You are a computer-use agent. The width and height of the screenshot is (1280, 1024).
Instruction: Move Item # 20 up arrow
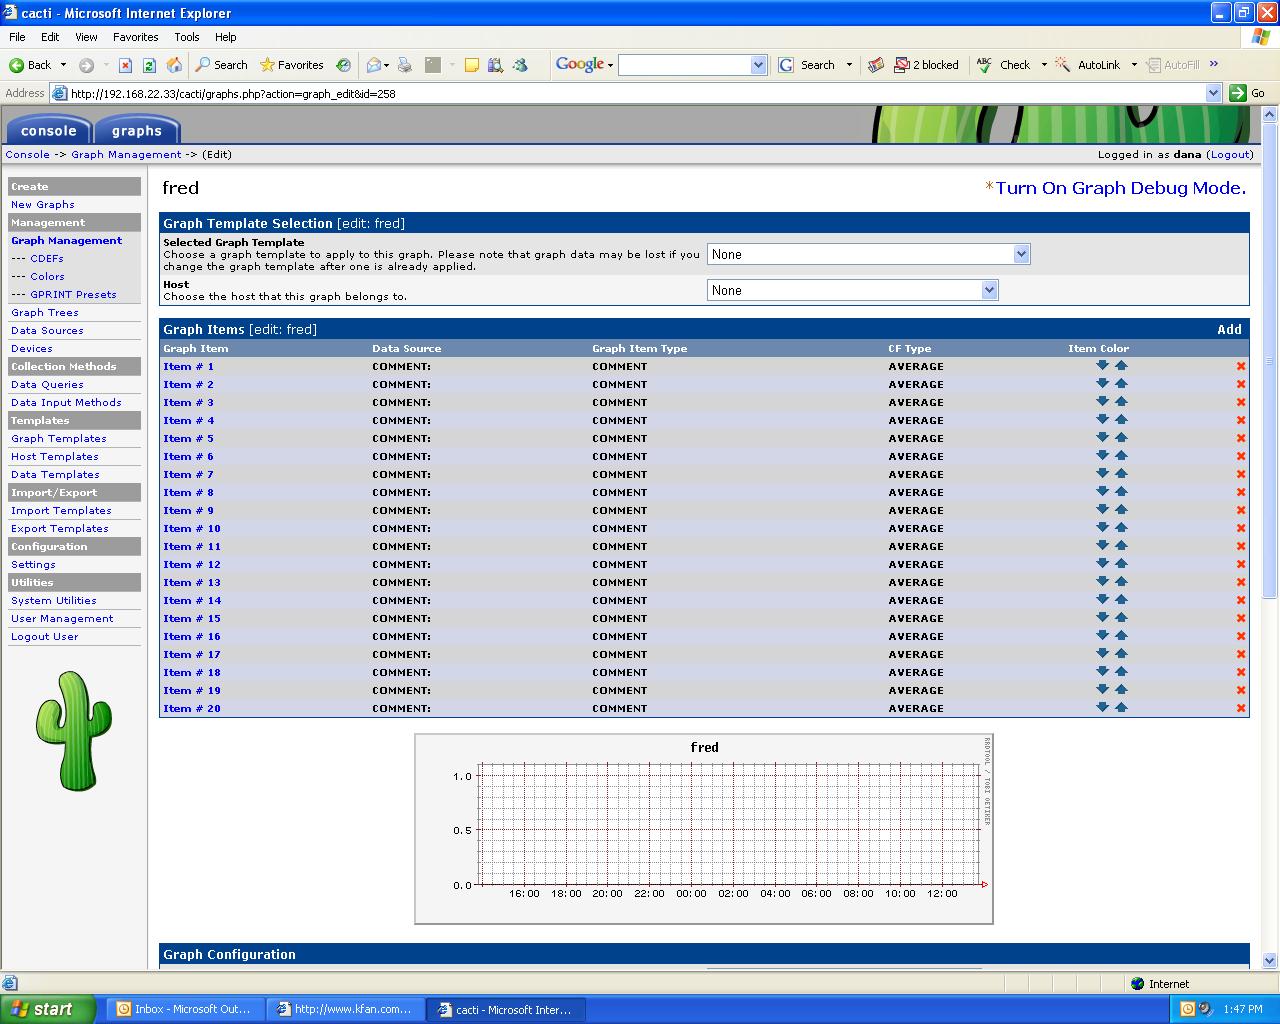coord(1121,707)
